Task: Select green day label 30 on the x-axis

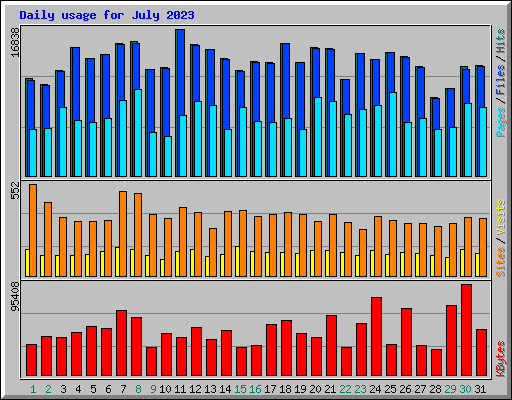Action: click(465, 389)
